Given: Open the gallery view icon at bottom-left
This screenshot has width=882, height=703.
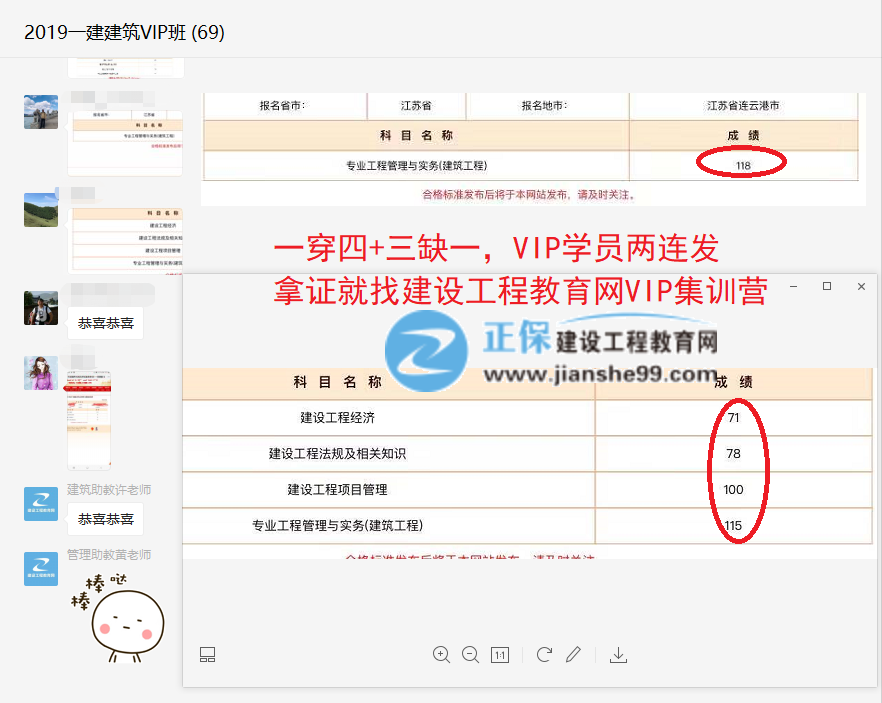Looking at the screenshot, I should 208,655.
